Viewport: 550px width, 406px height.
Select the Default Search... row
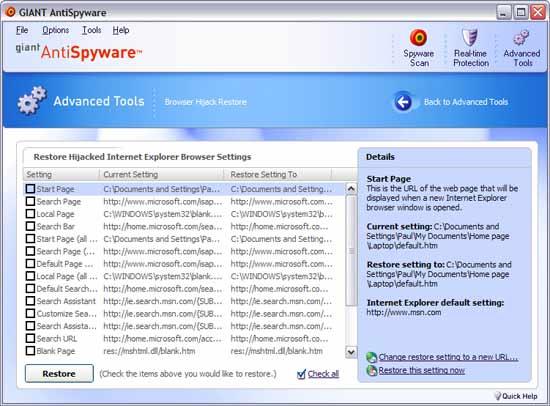click(184, 289)
